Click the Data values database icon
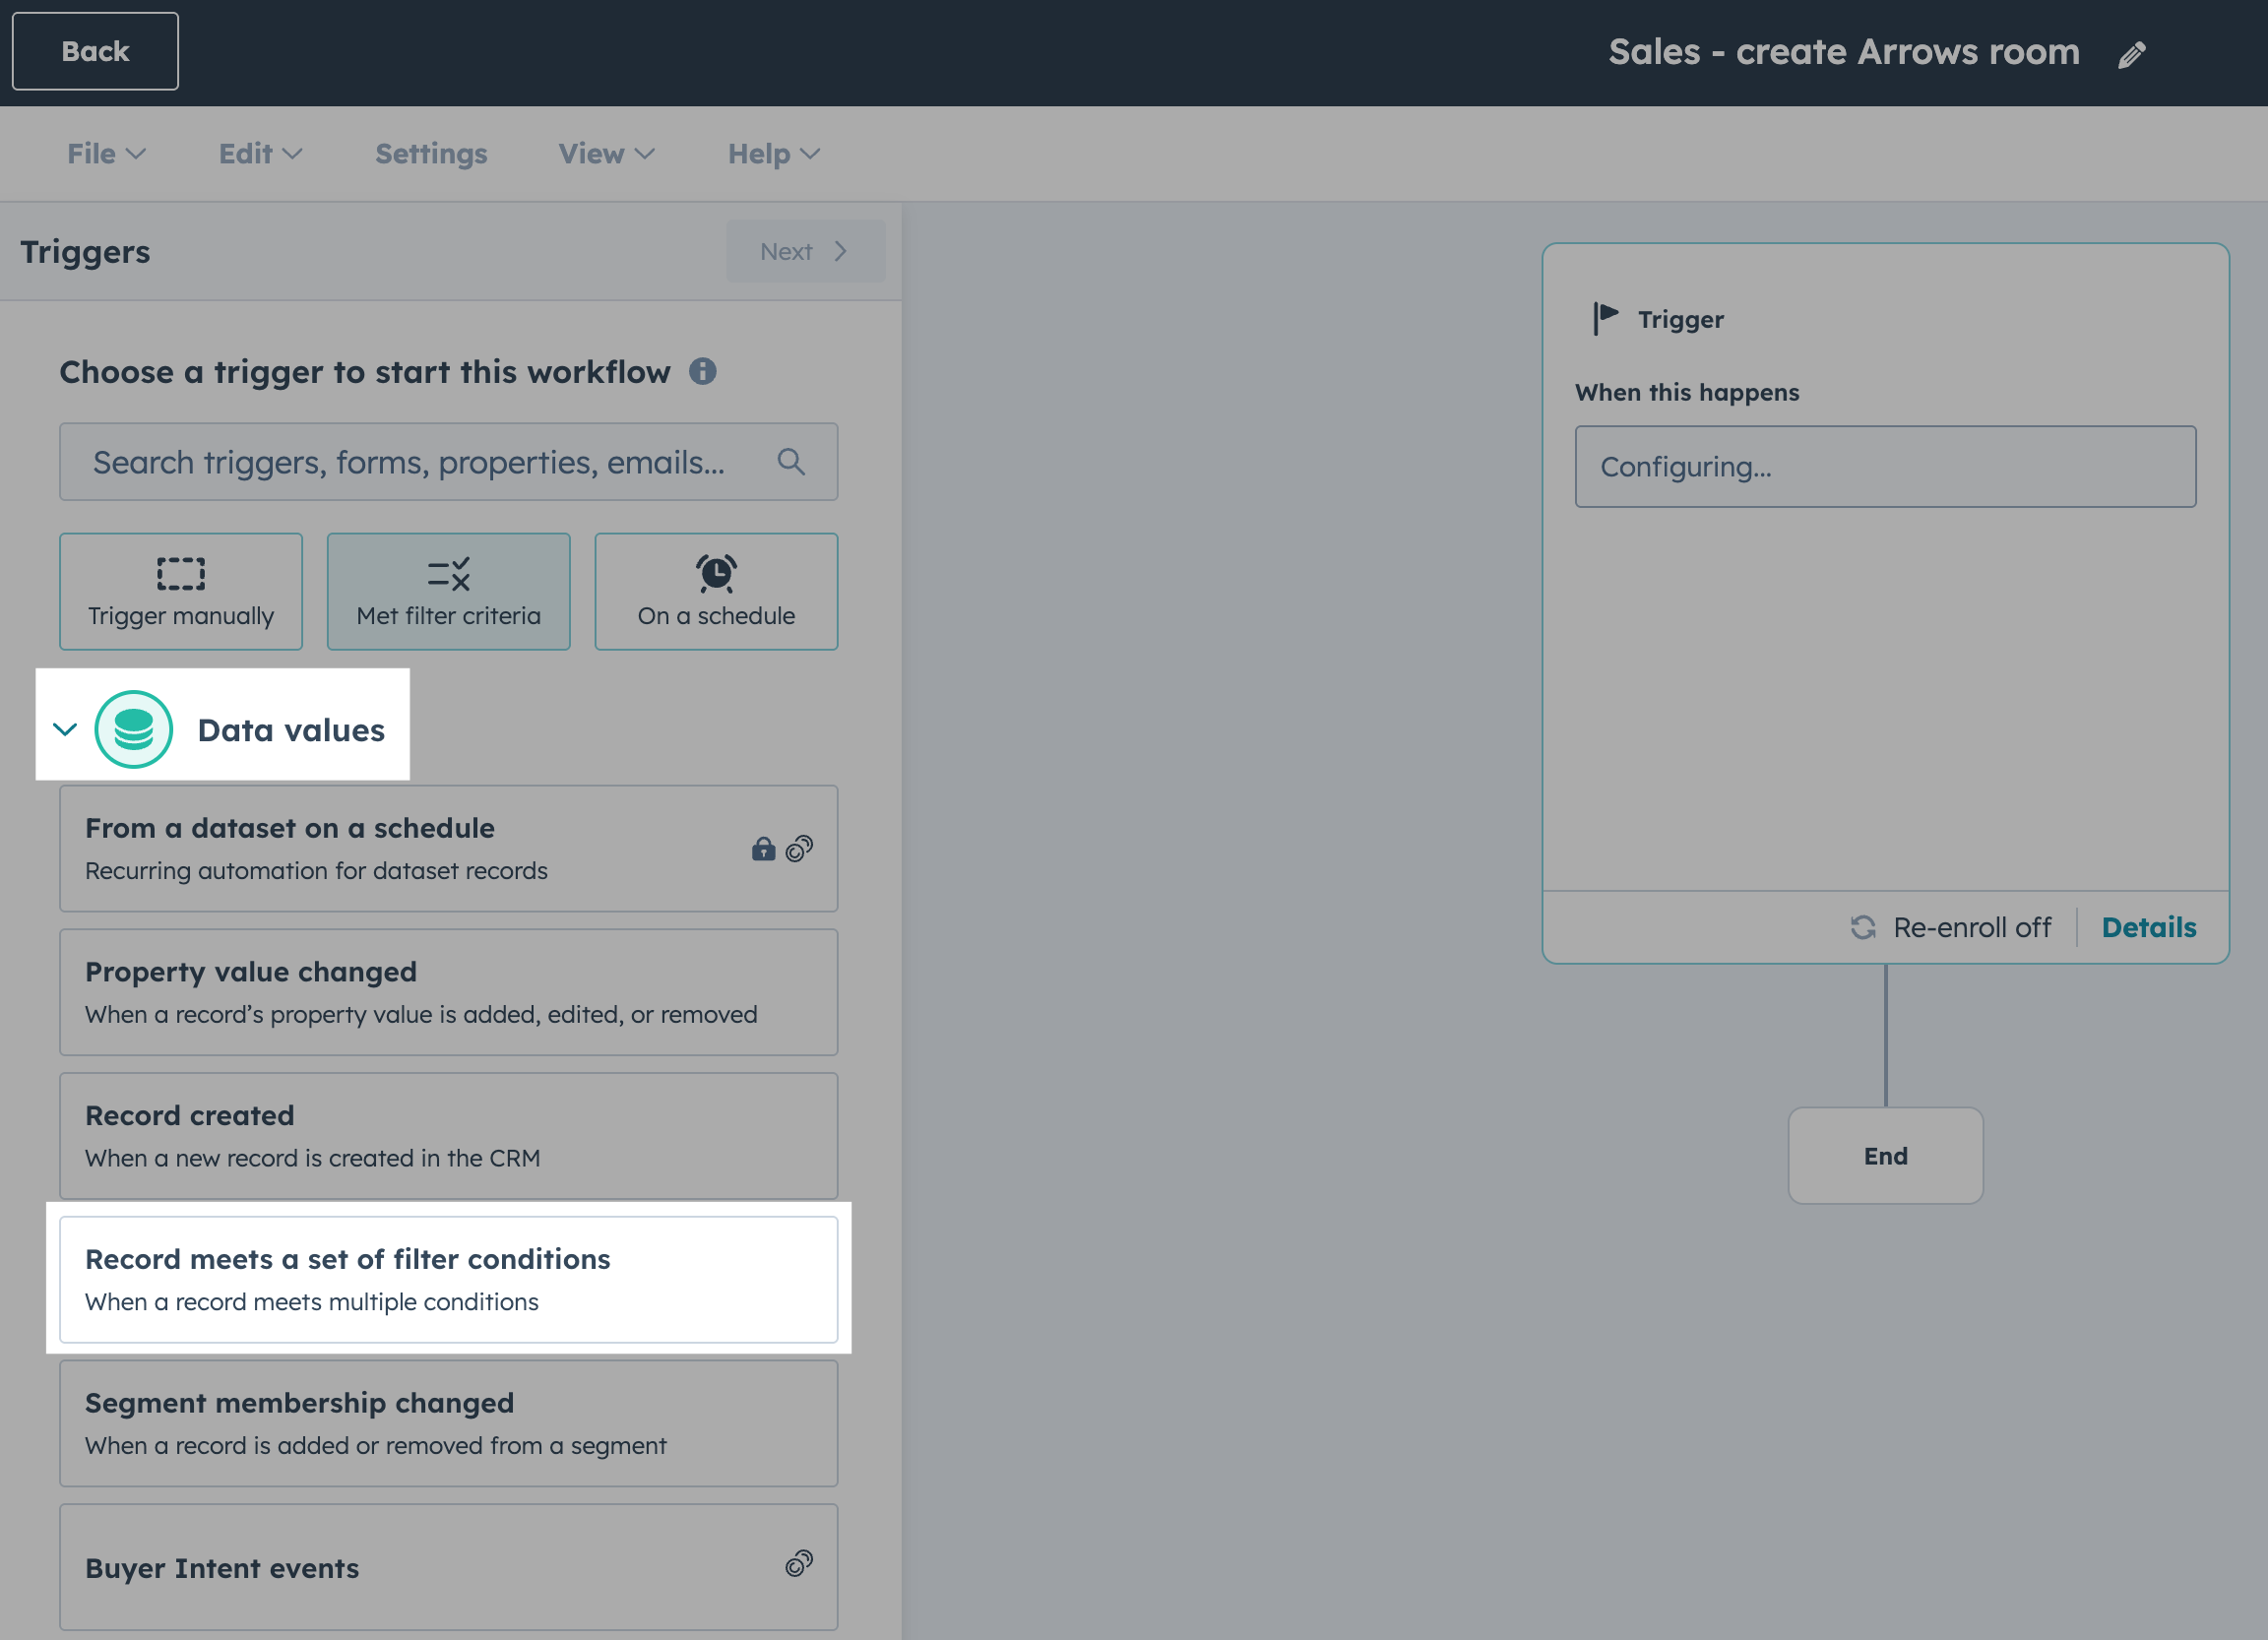 point(134,730)
